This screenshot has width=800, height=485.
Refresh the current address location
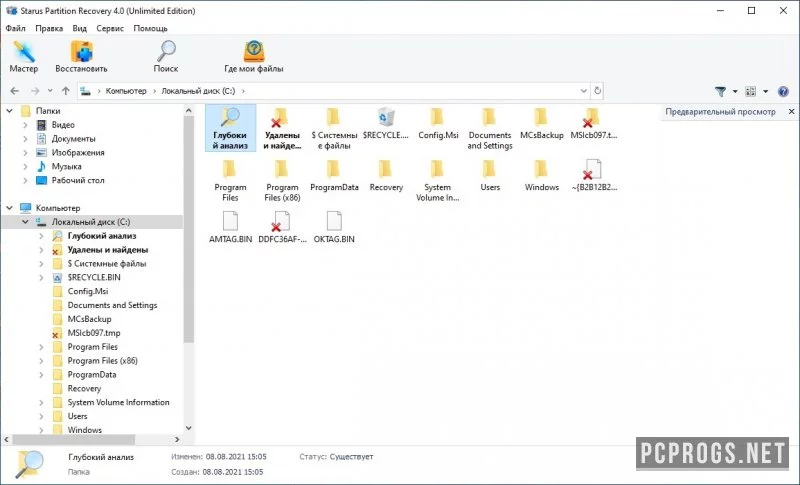(597, 91)
